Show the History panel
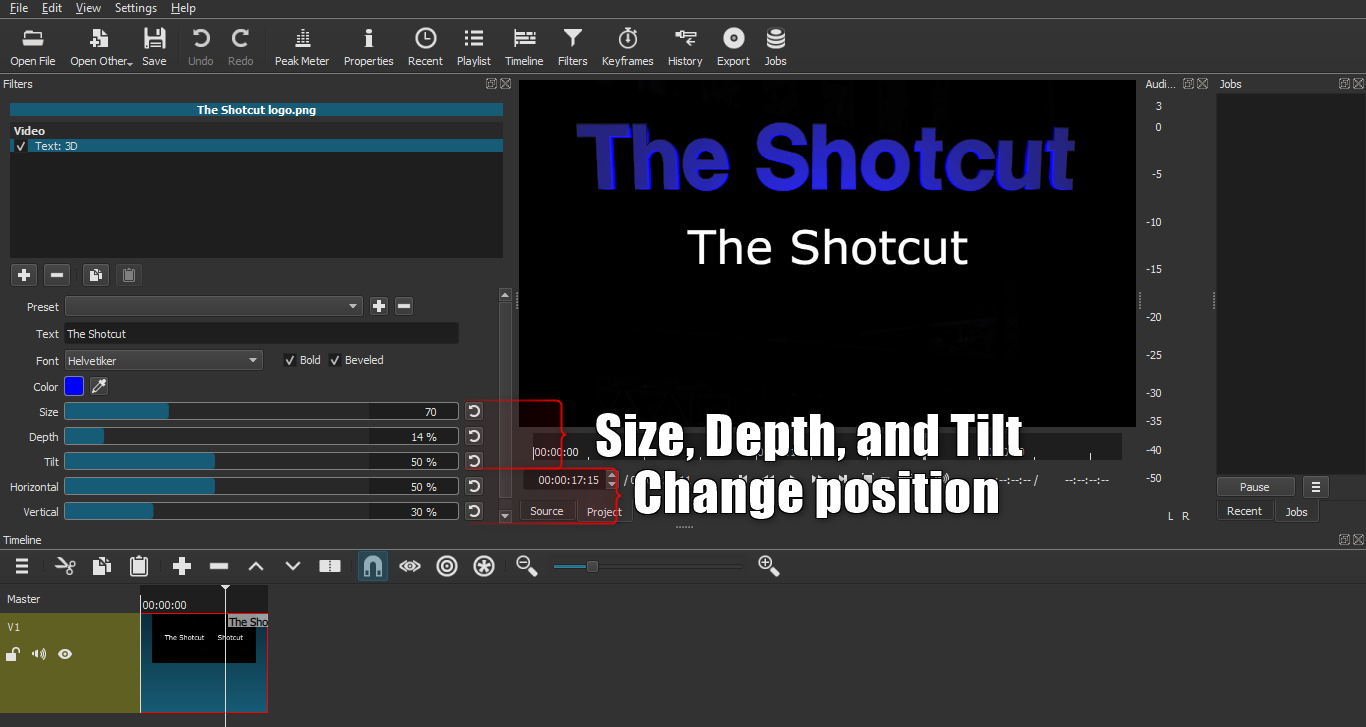1366x727 pixels. pyautogui.click(x=685, y=47)
